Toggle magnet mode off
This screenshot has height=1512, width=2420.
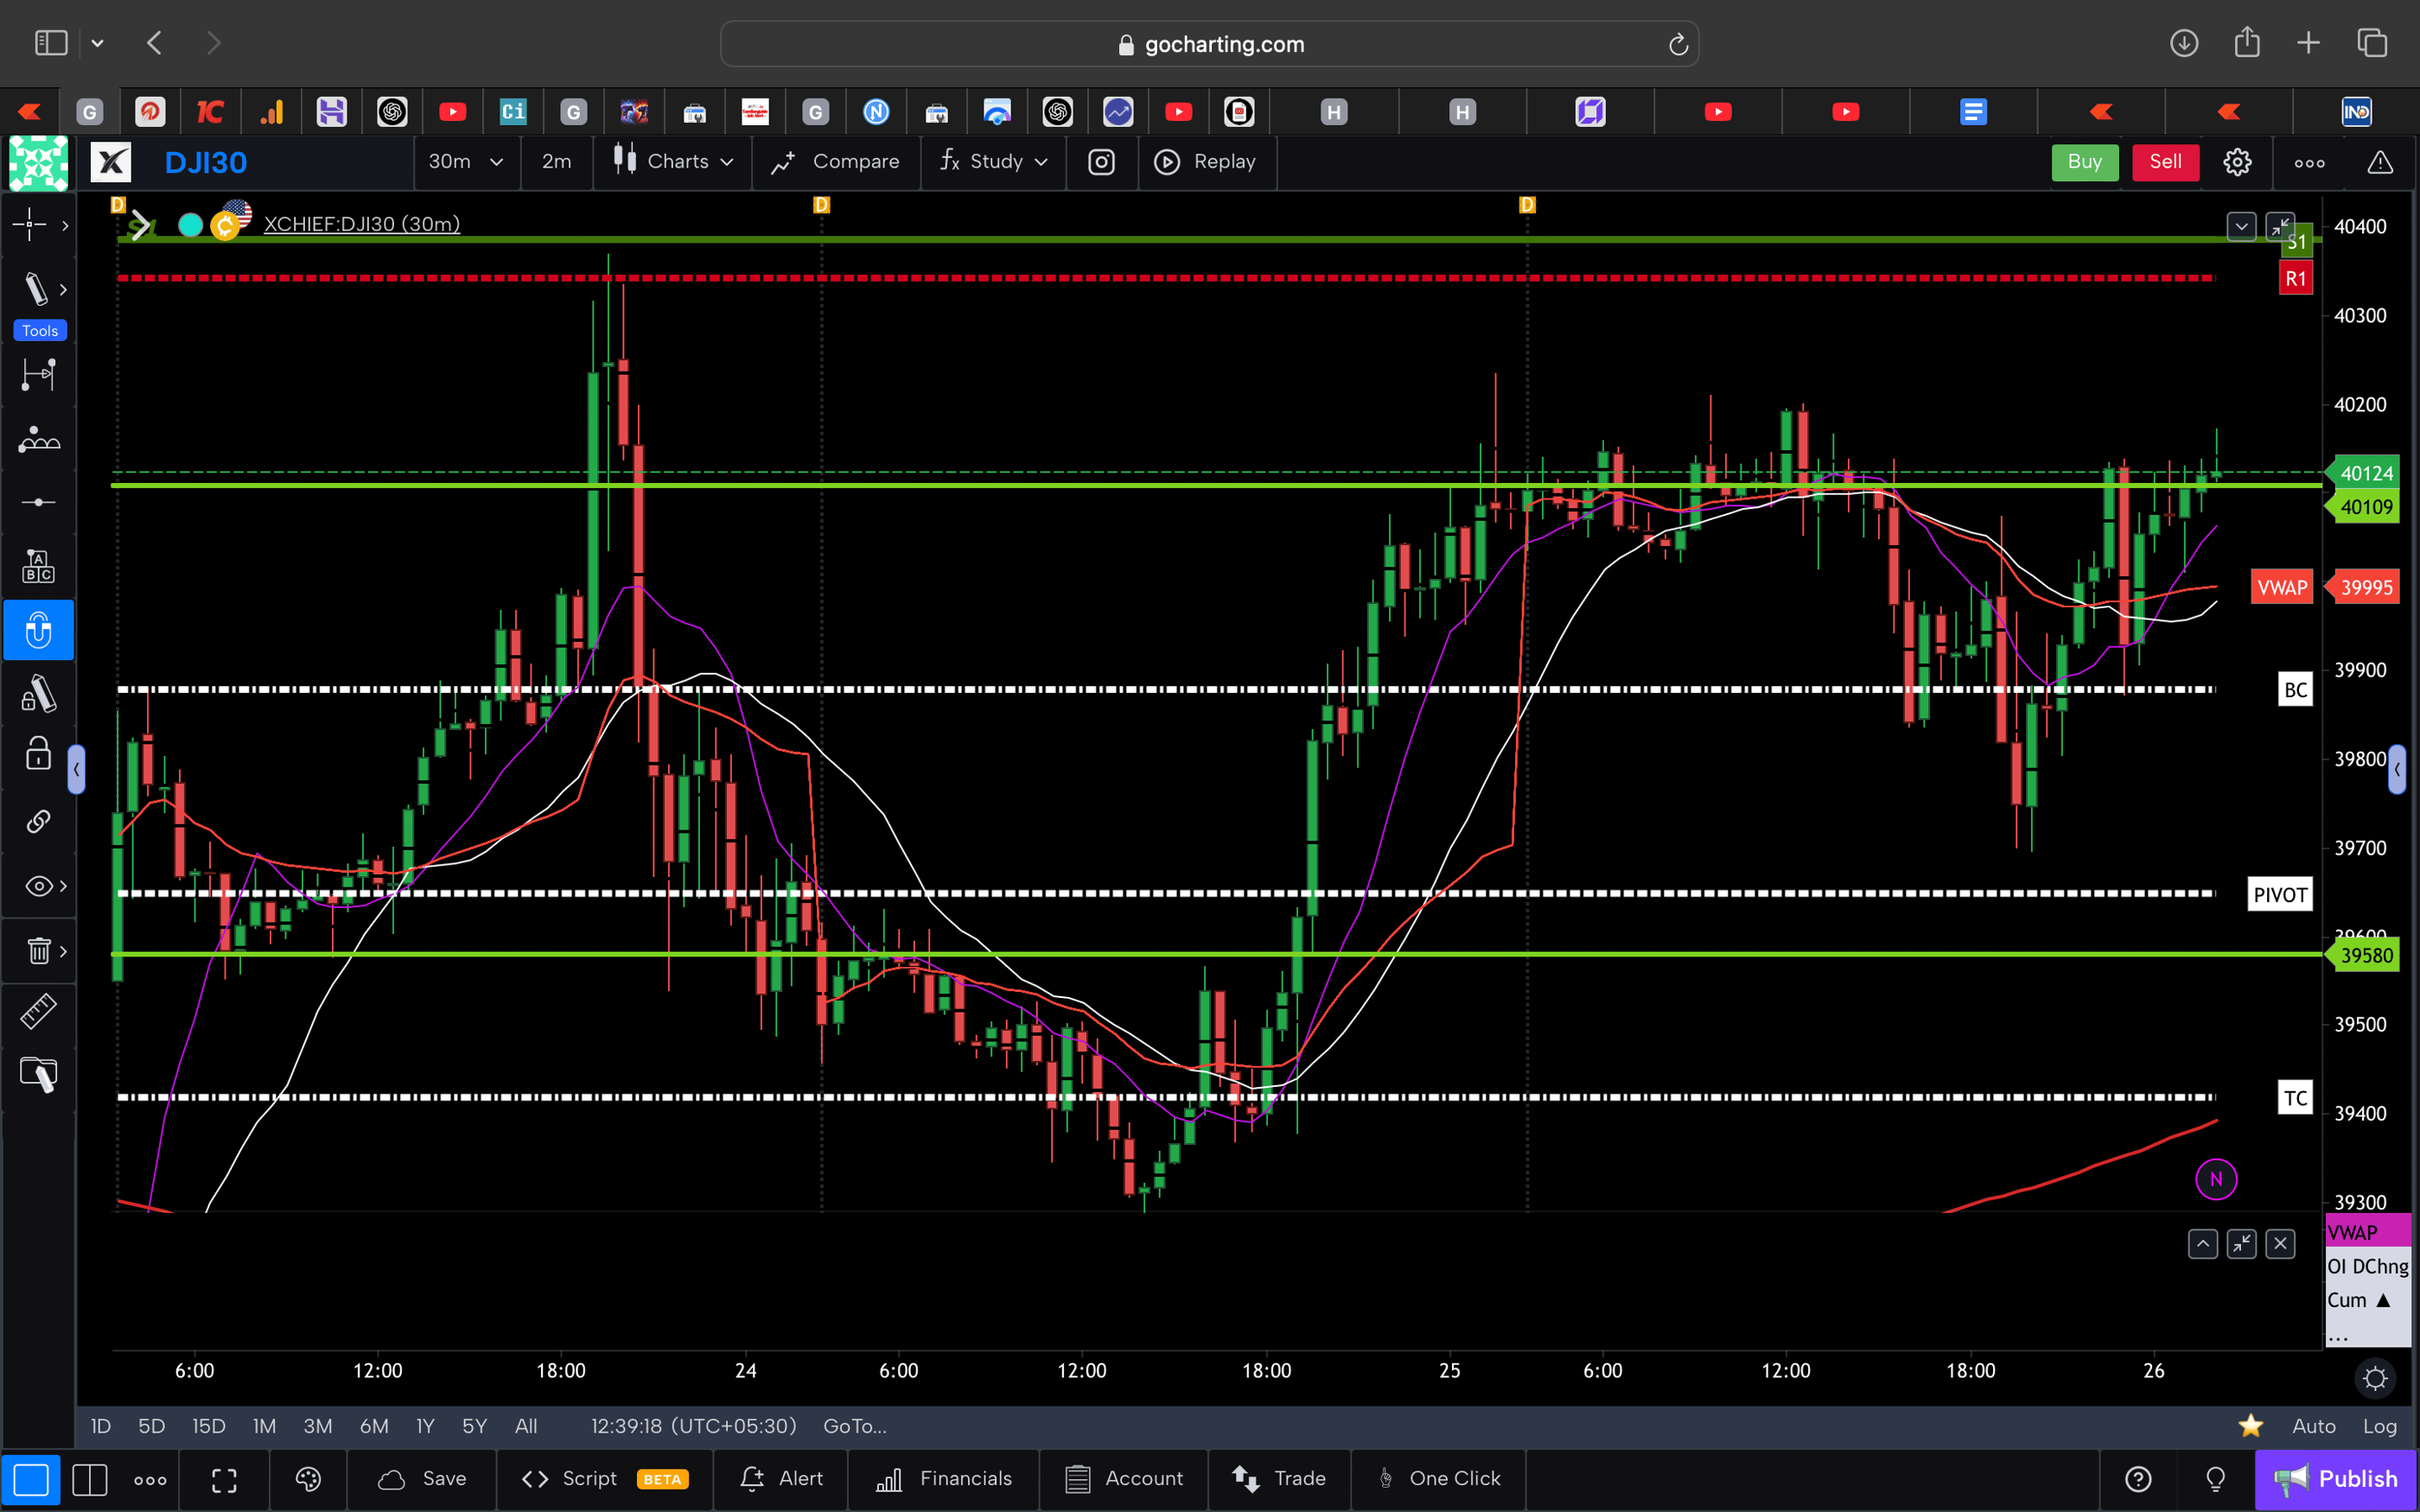tap(38, 630)
